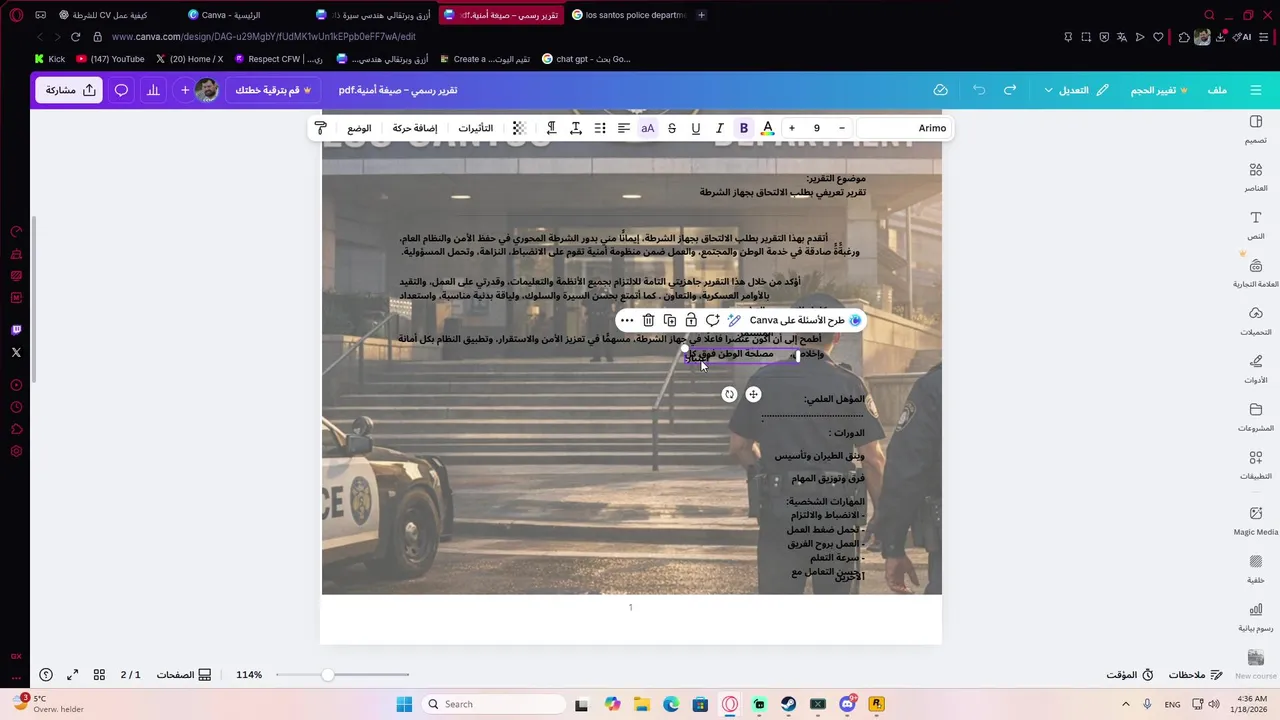Open the خلفية background side panel
The height and width of the screenshot is (720, 1280).
(1255, 569)
